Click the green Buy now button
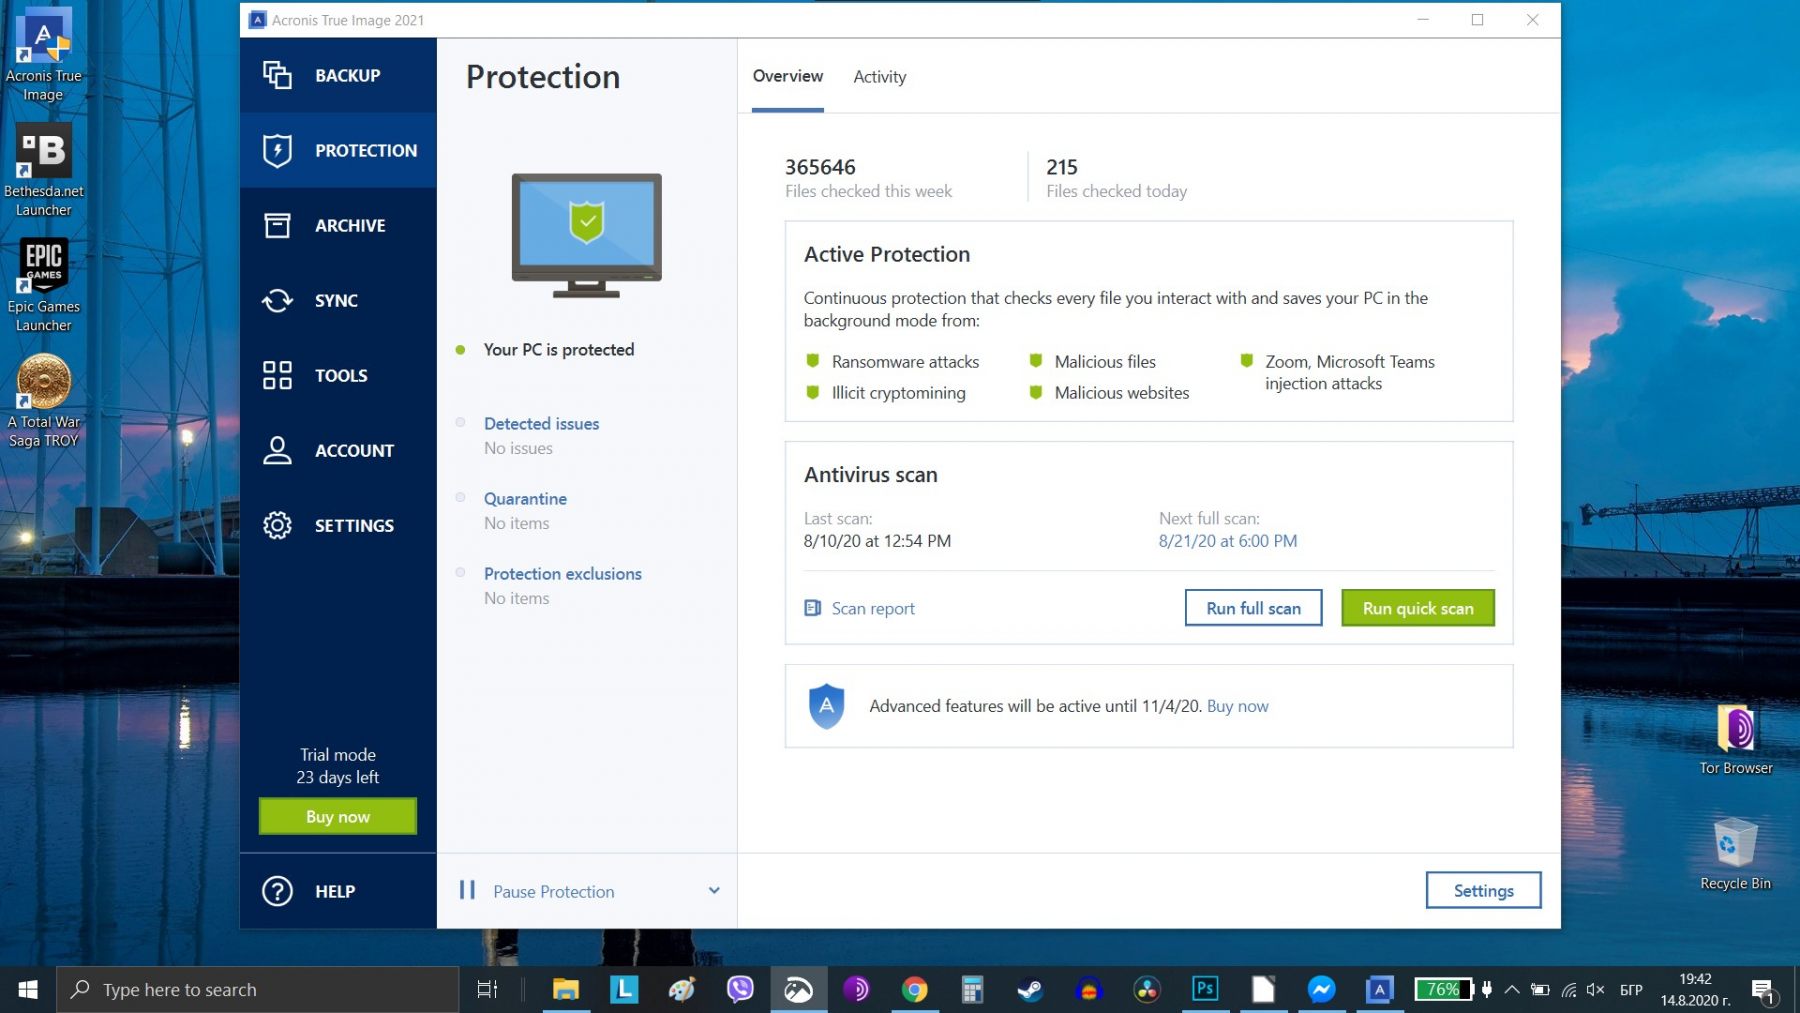Image resolution: width=1800 pixels, height=1013 pixels. tap(338, 816)
